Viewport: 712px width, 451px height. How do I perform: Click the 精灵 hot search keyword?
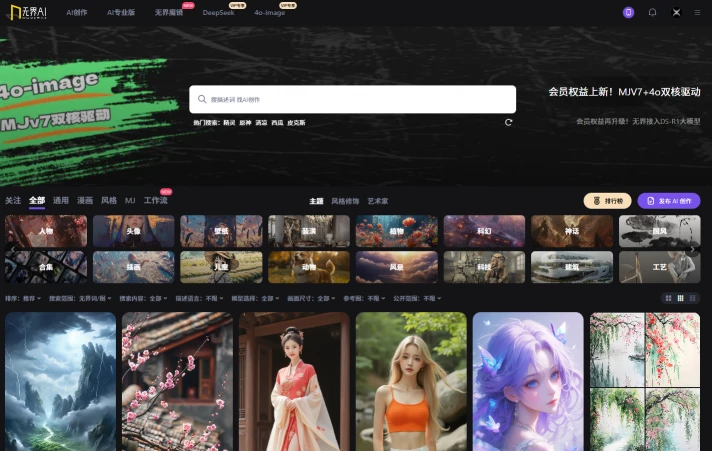pyautogui.click(x=229, y=123)
